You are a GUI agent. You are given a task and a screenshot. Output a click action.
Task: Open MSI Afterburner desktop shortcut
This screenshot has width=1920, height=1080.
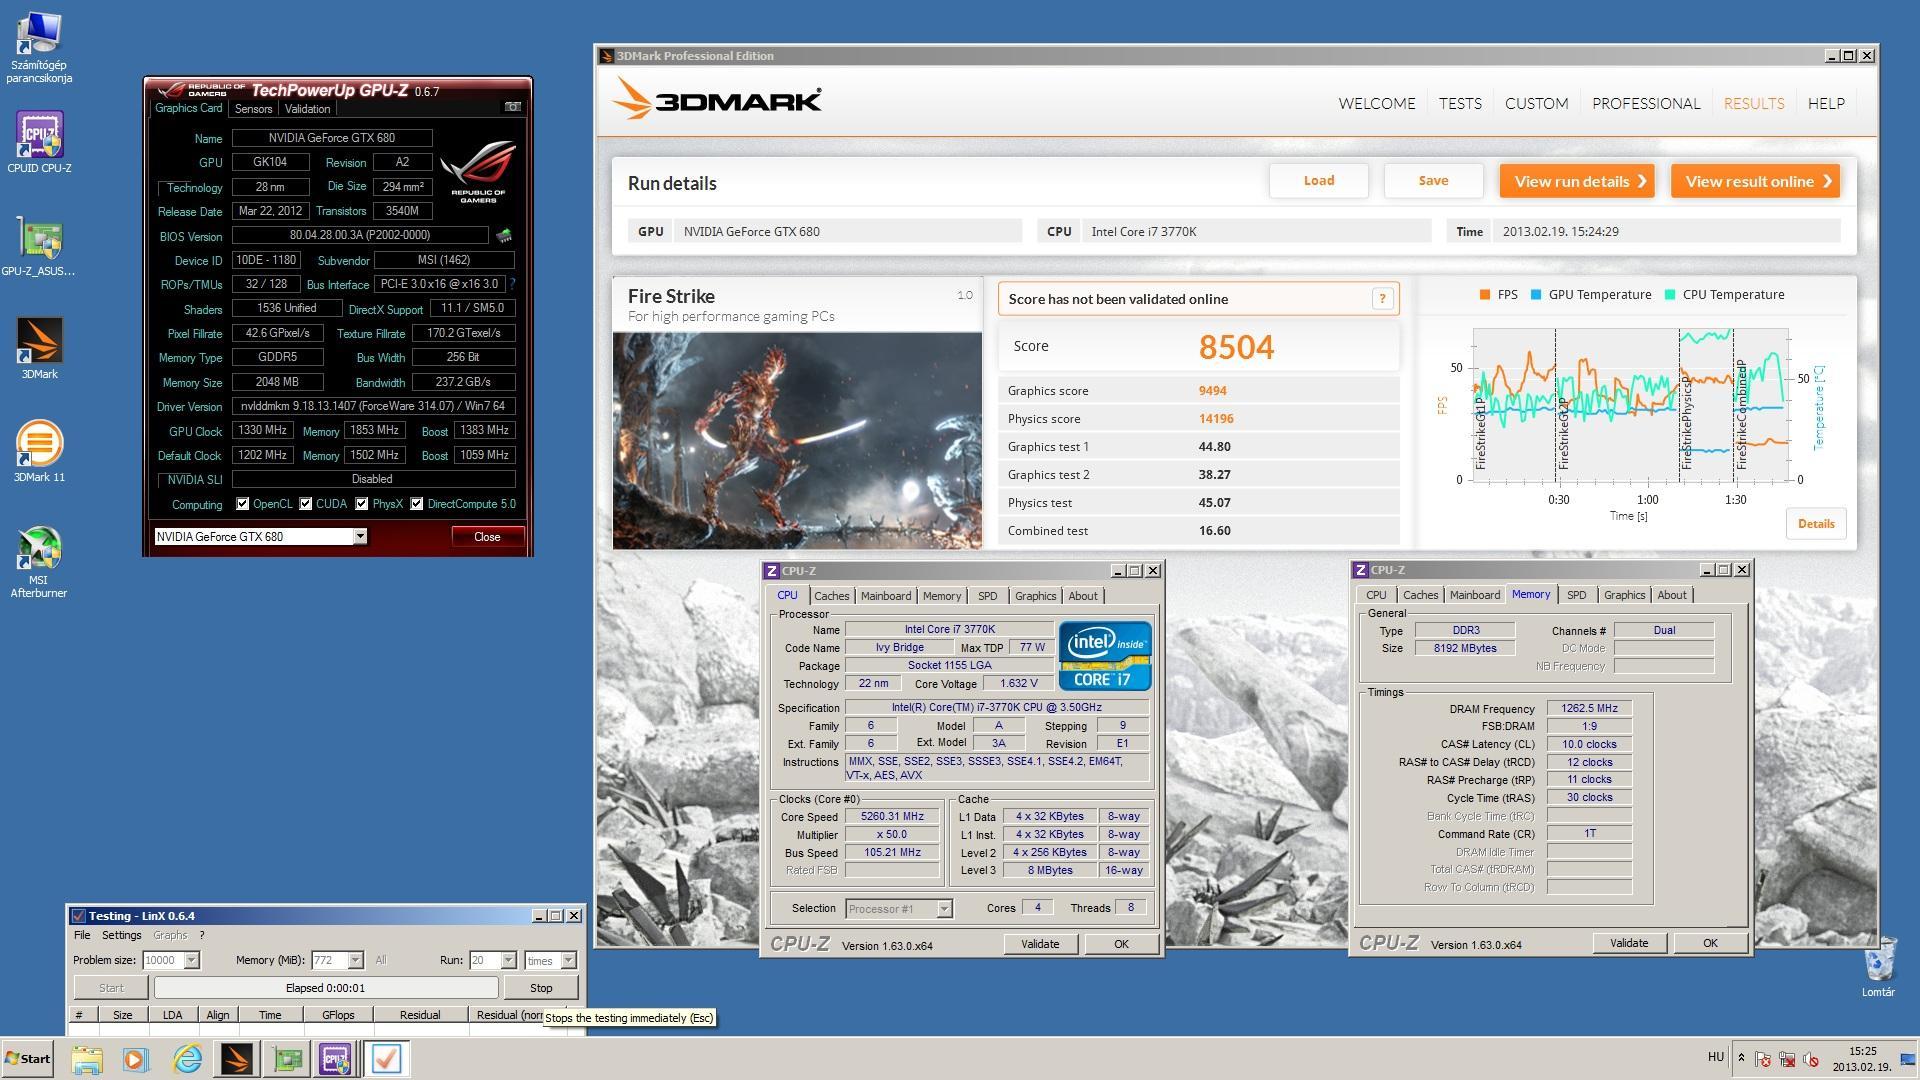click(x=39, y=562)
